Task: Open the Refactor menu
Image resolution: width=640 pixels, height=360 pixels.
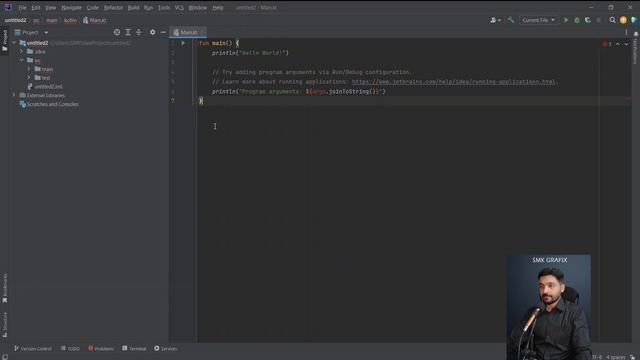Action: 113,7
